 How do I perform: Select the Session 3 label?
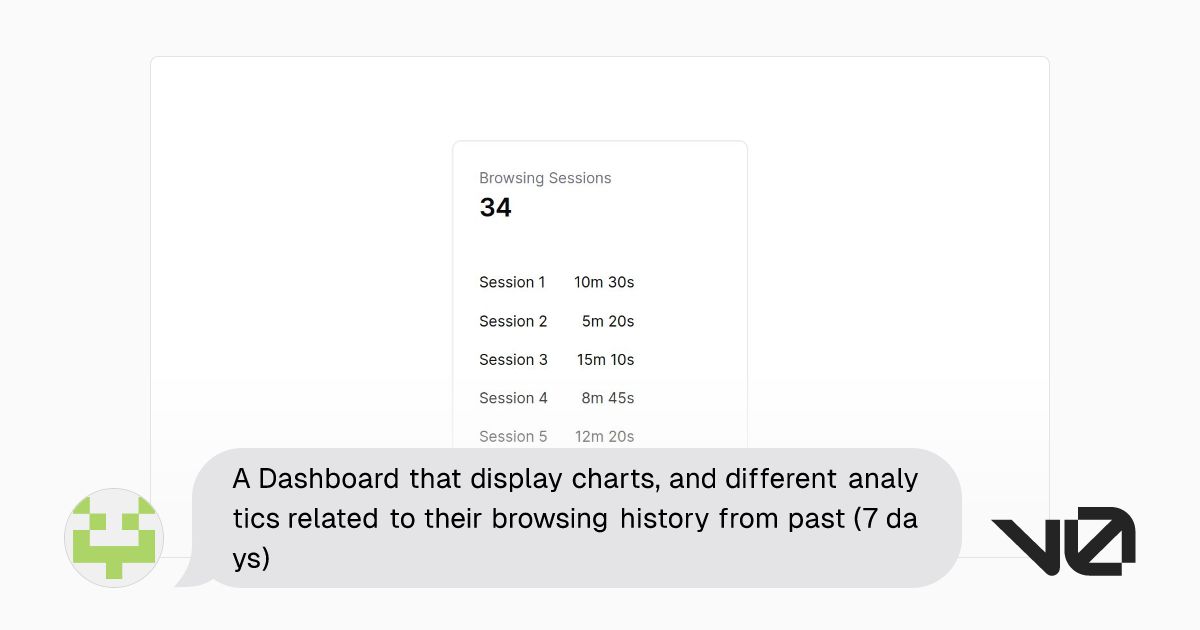point(513,359)
